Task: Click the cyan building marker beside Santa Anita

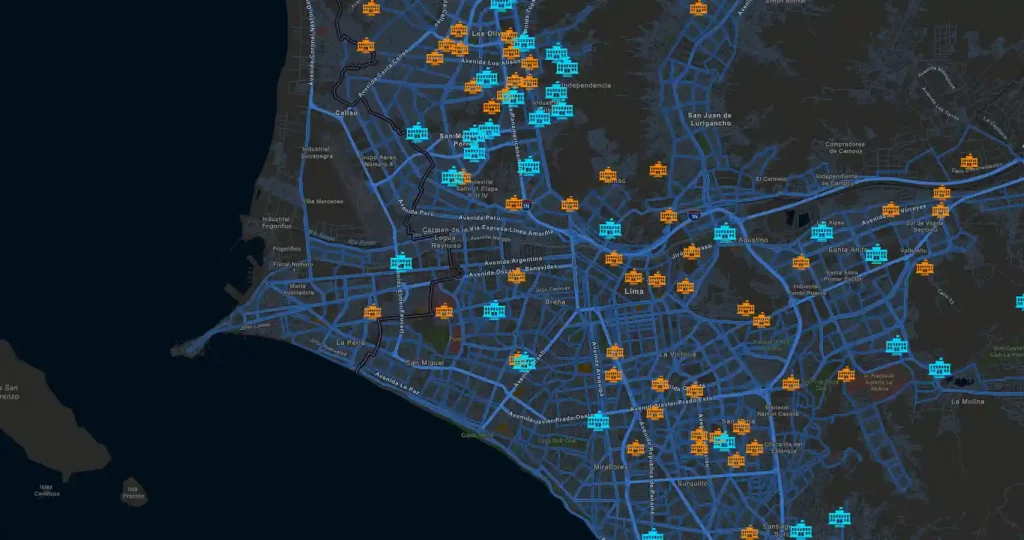Action: 876,254
